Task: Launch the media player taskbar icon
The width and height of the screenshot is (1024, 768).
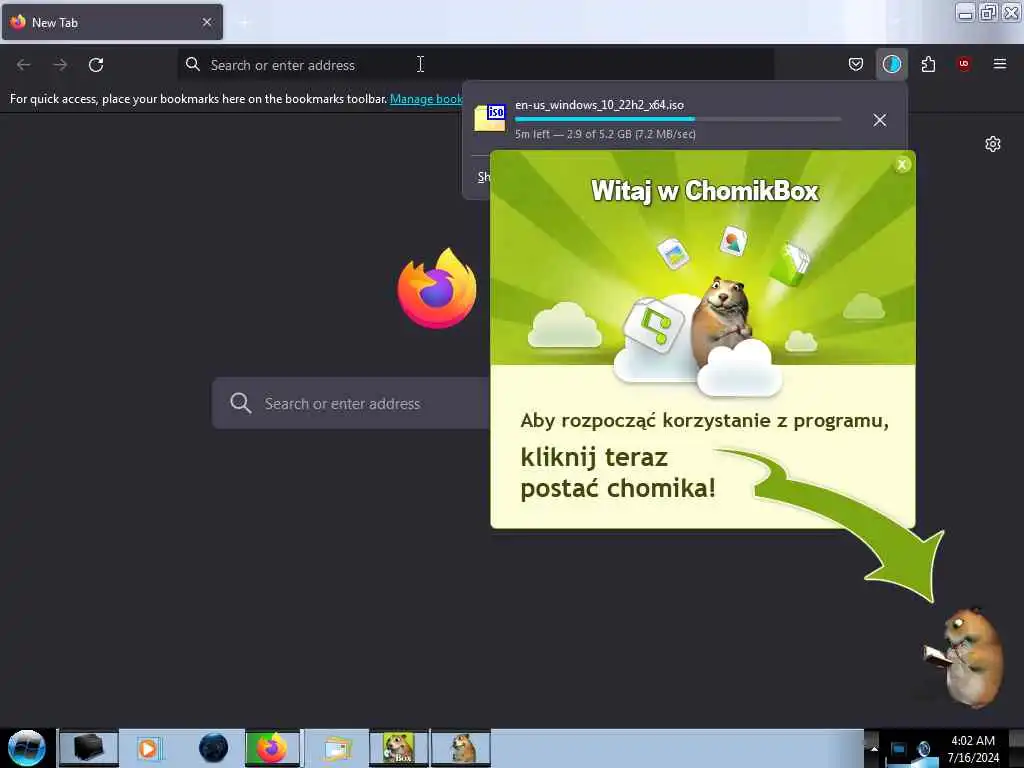Action: [148, 748]
